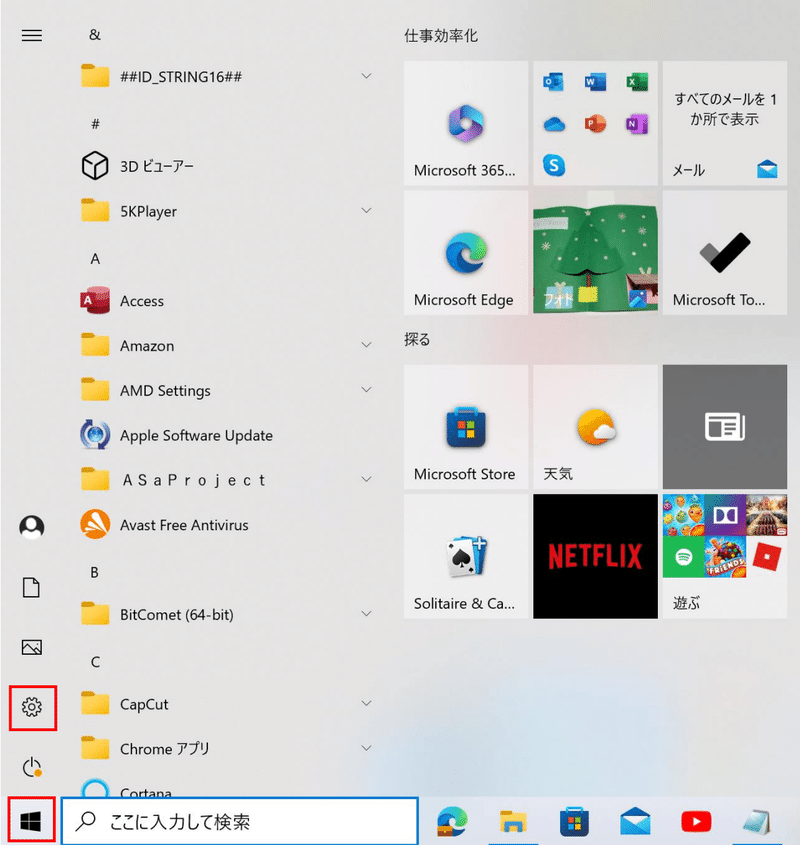Open the Microsoft Edge tile

click(x=466, y=252)
